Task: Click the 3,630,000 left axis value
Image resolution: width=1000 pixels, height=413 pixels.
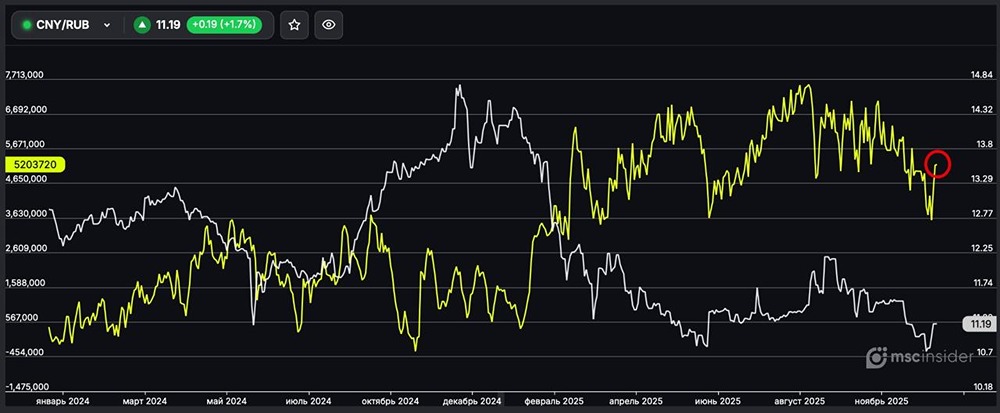Action: click(x=26, y=214)
